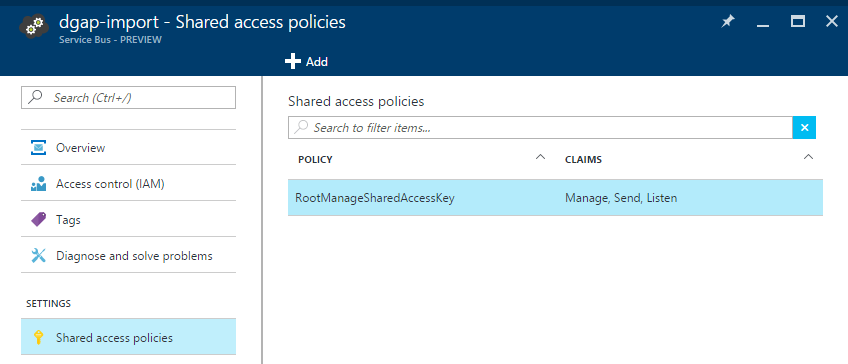Select the RootManageSharedAccessKey policy row

point(555,198)
